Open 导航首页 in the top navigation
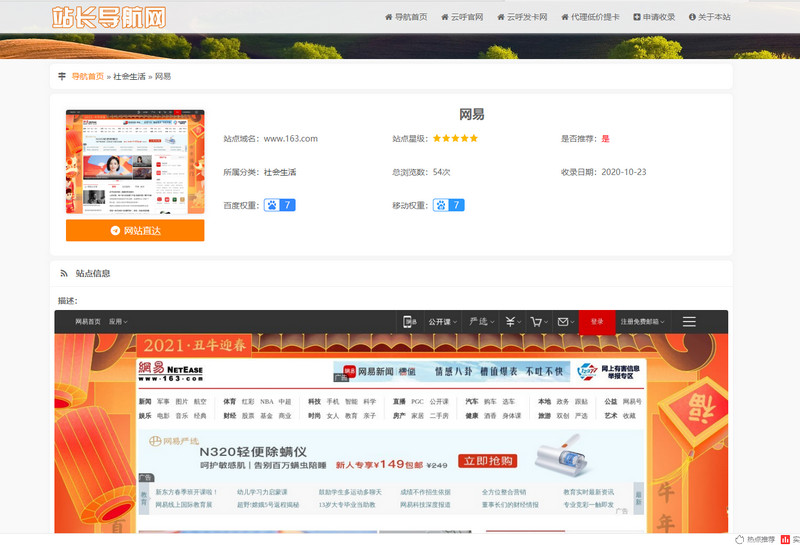Screen dimensions: 800x545 pos(406,17)
